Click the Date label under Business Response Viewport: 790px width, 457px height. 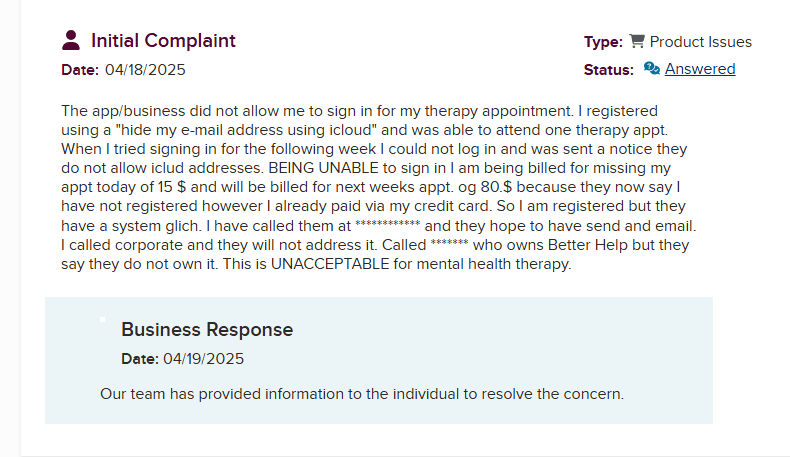139,359
